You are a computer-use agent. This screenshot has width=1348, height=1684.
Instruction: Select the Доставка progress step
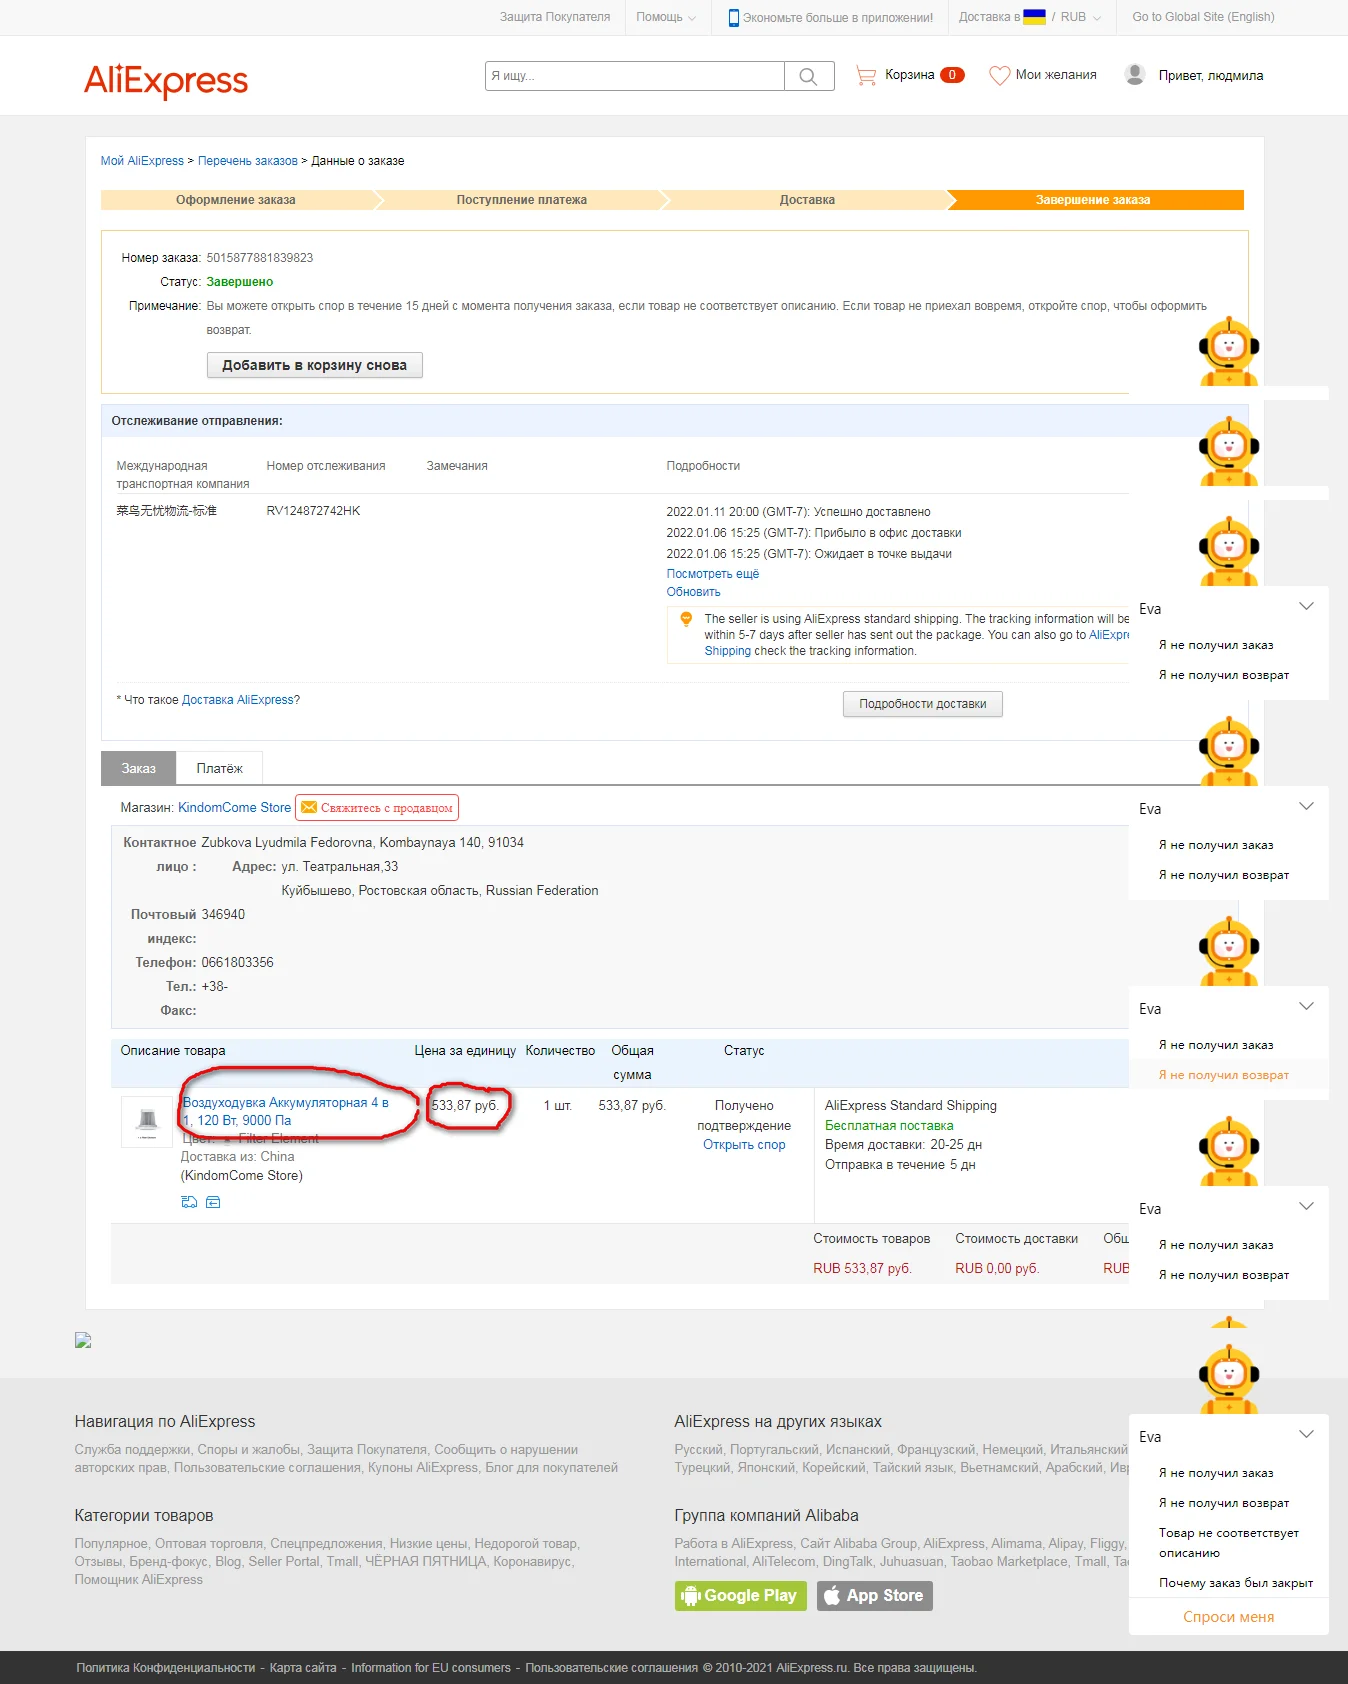pos(807,200)
